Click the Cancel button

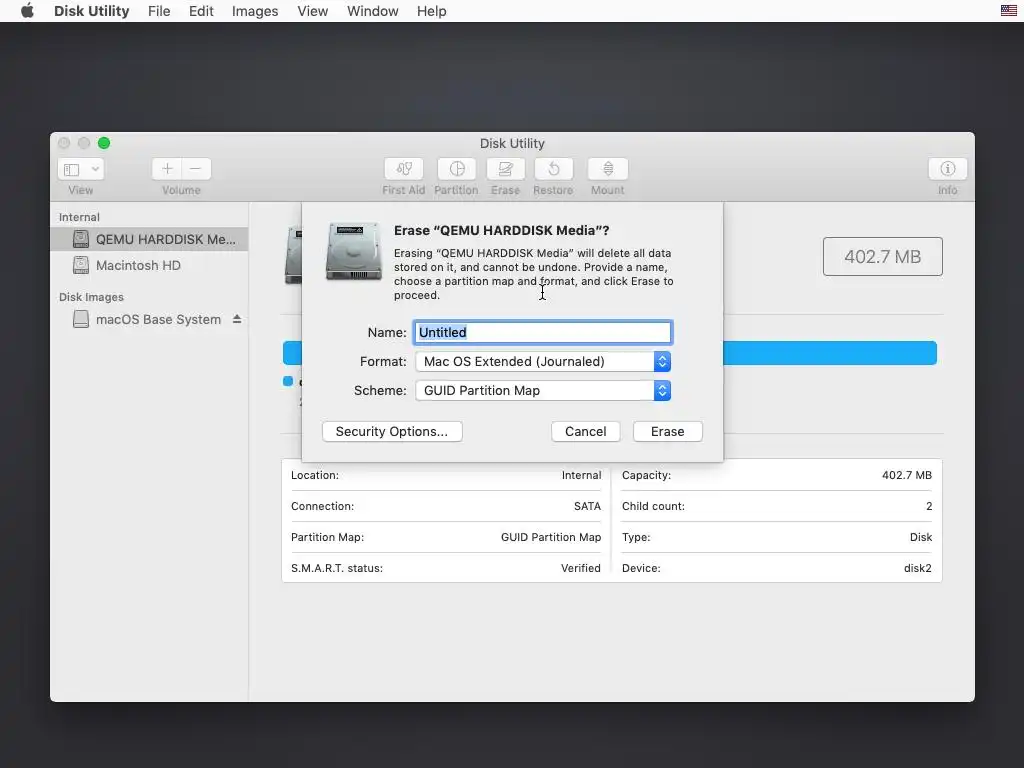click(x=586, y=432)
